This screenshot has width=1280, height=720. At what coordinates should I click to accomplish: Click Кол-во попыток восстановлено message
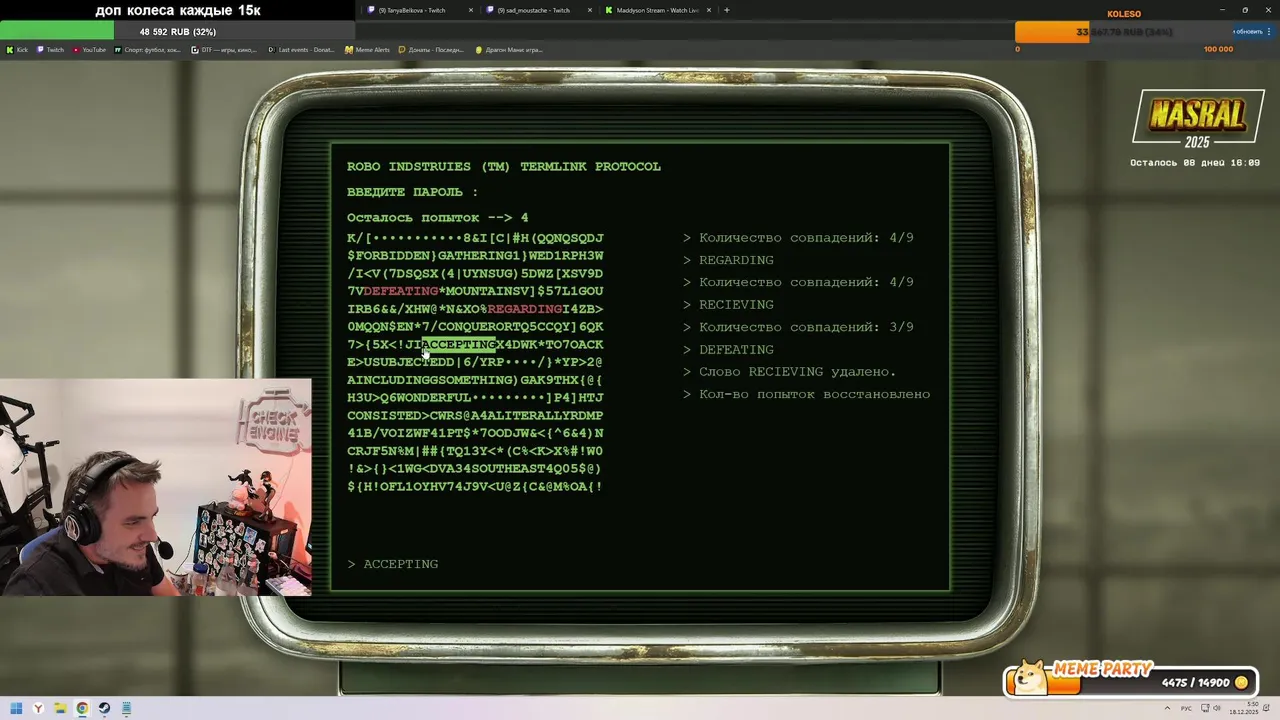(x=806, y=394)
